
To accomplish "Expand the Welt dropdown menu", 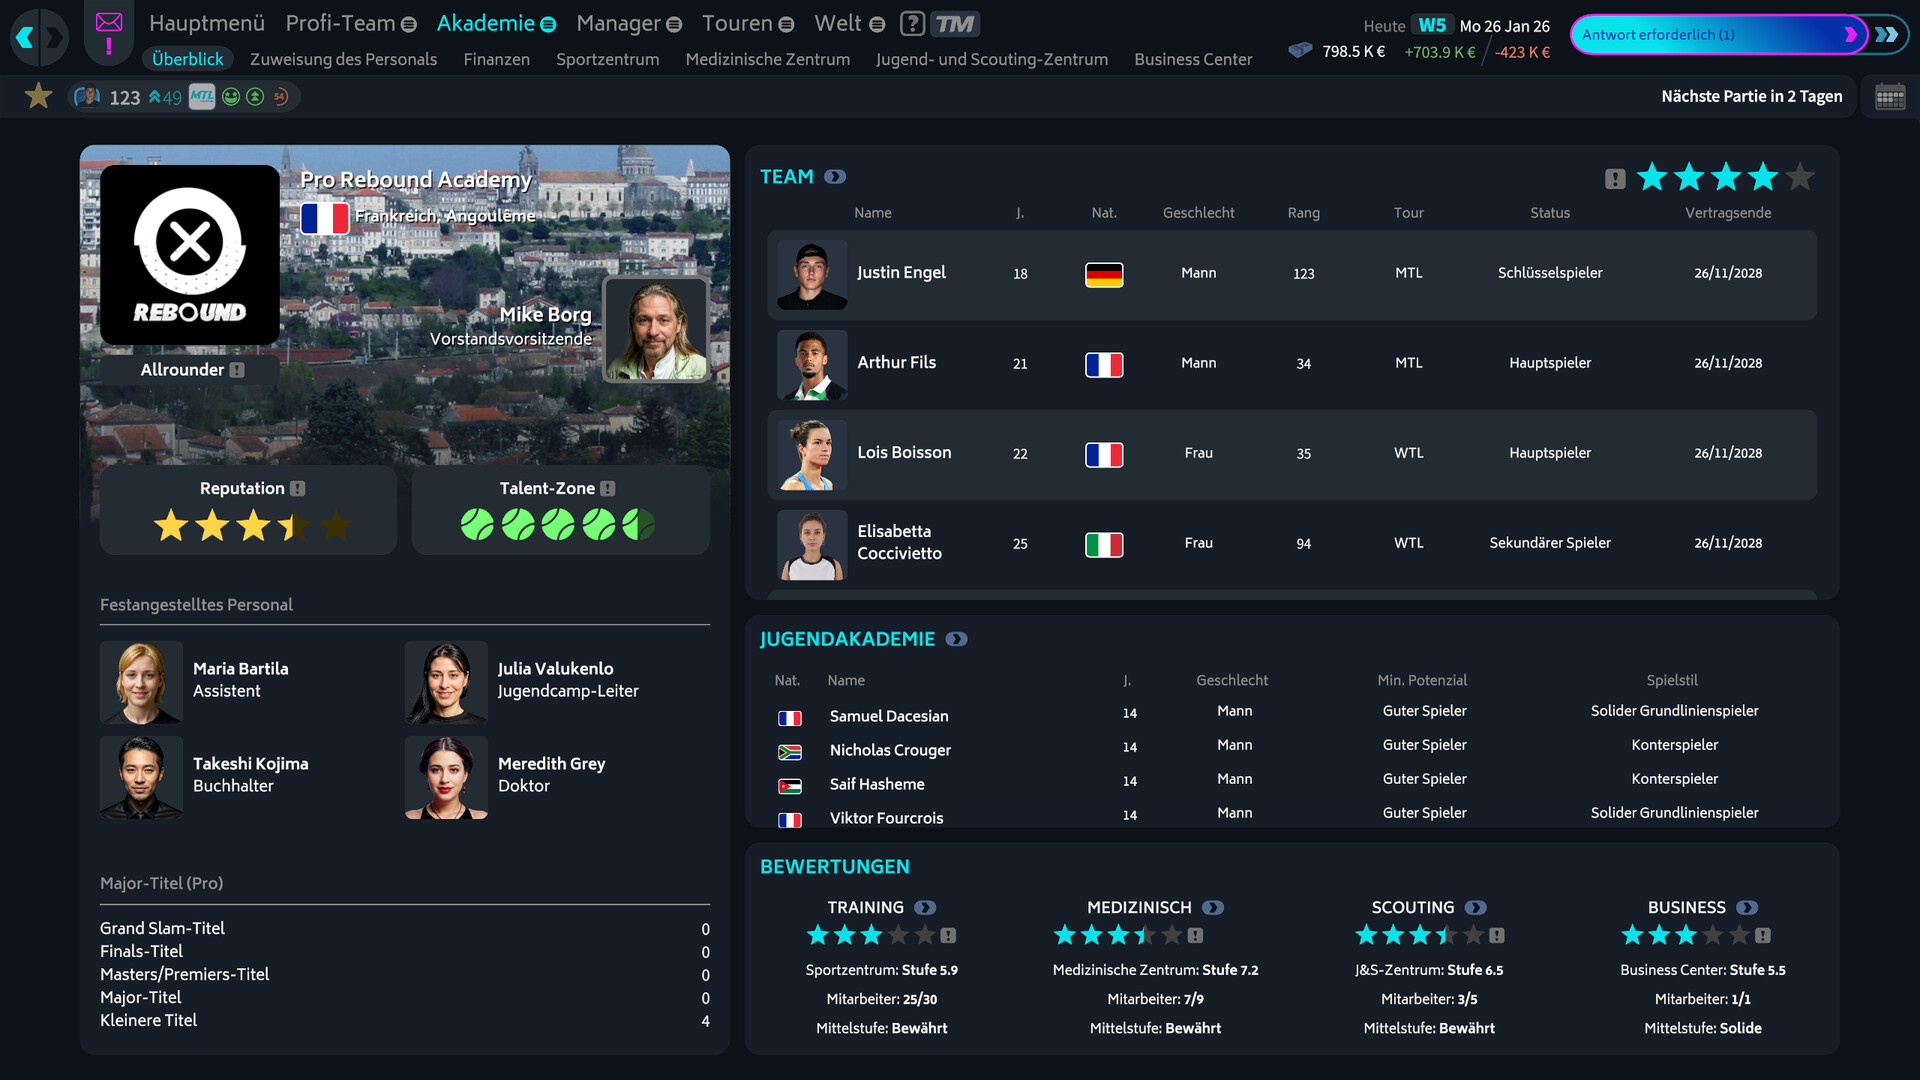I will [877, 24].
